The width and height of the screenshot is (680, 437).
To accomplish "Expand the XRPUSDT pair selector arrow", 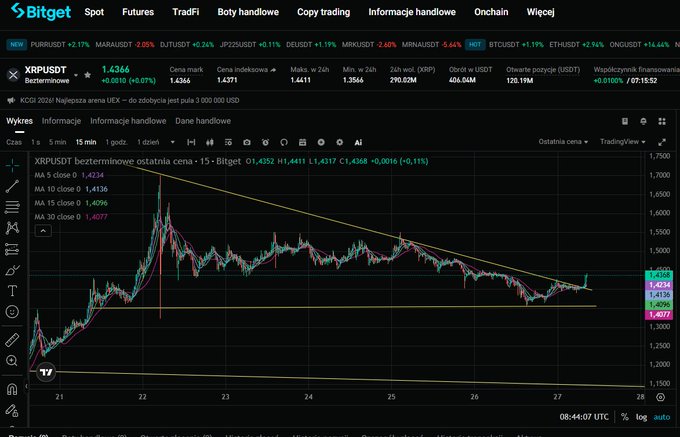I will point(76,75).
